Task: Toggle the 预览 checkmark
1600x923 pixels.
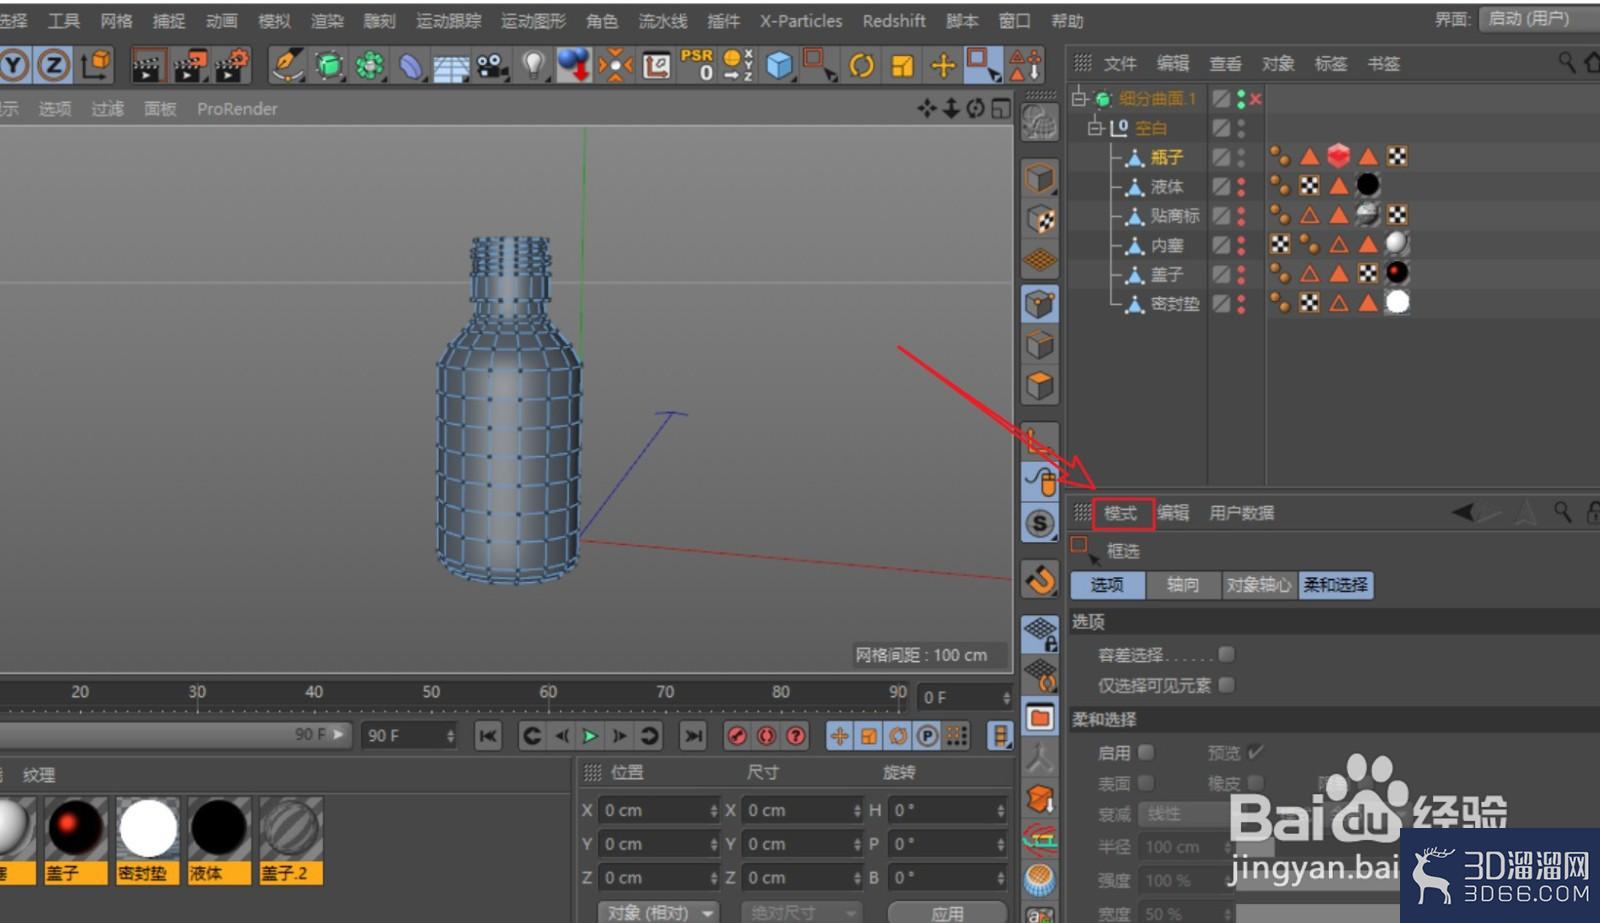Action: [1256, 752]
